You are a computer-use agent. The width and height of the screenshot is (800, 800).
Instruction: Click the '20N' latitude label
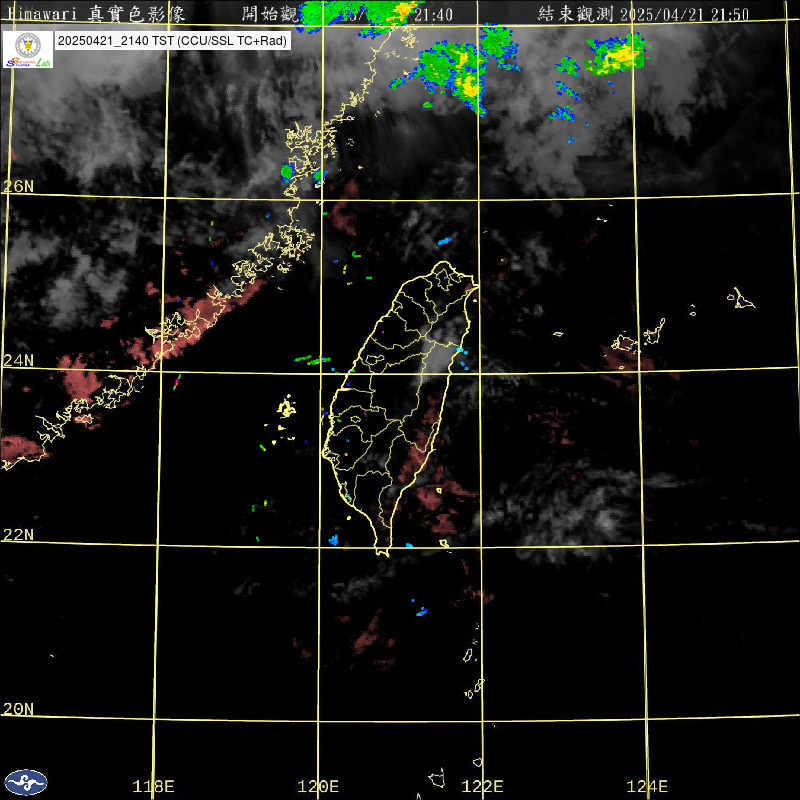pos(18,709)
